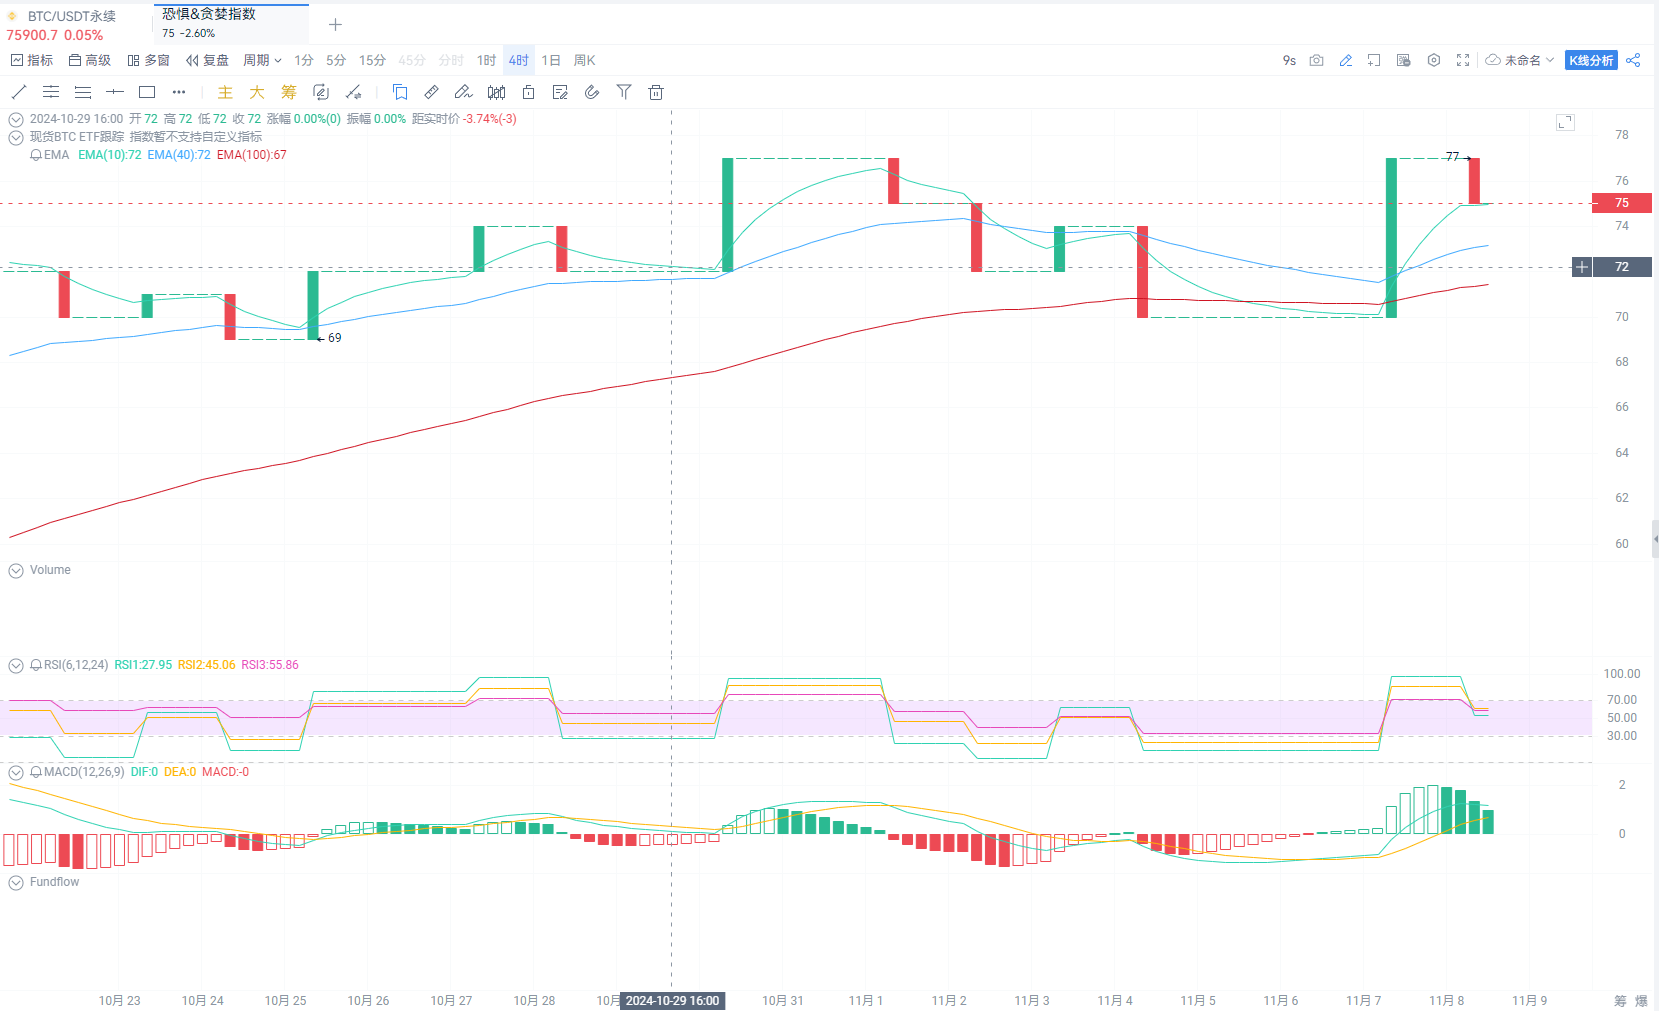Add a new tab with plus button
The image size is (1659, 1011).
click(x=335, y=24)
